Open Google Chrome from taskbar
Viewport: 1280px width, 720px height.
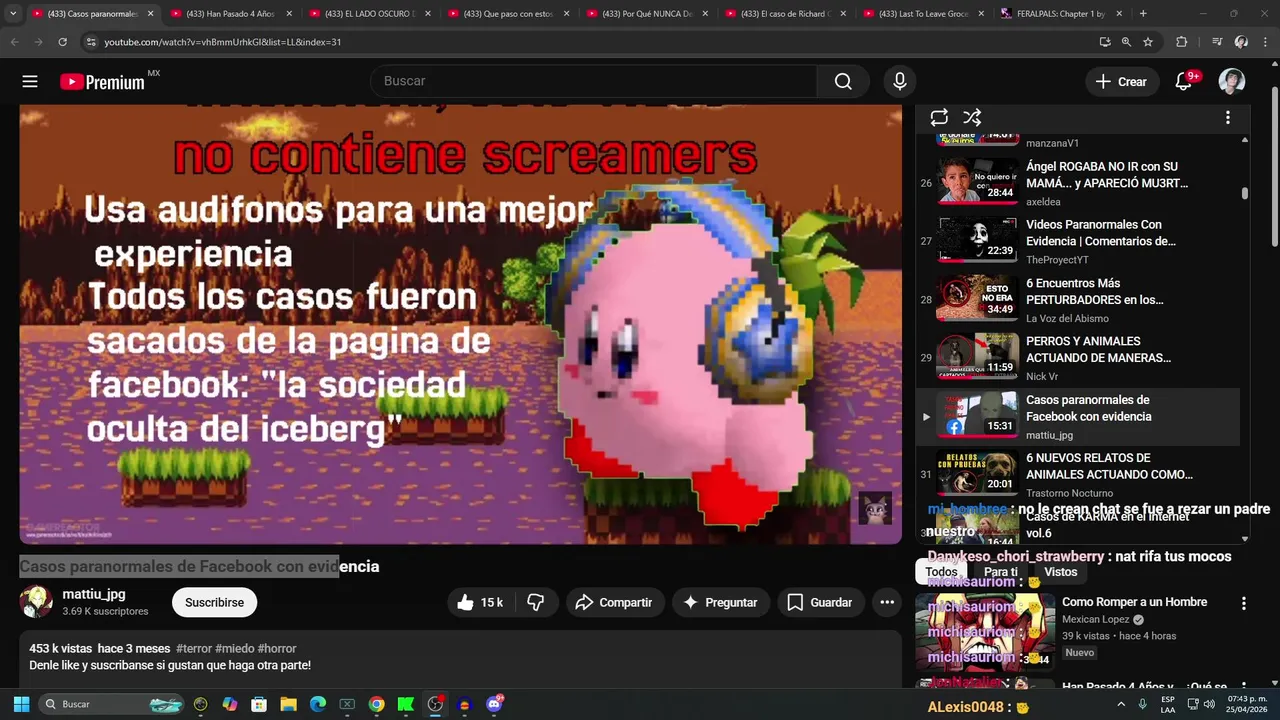(376, 704)
